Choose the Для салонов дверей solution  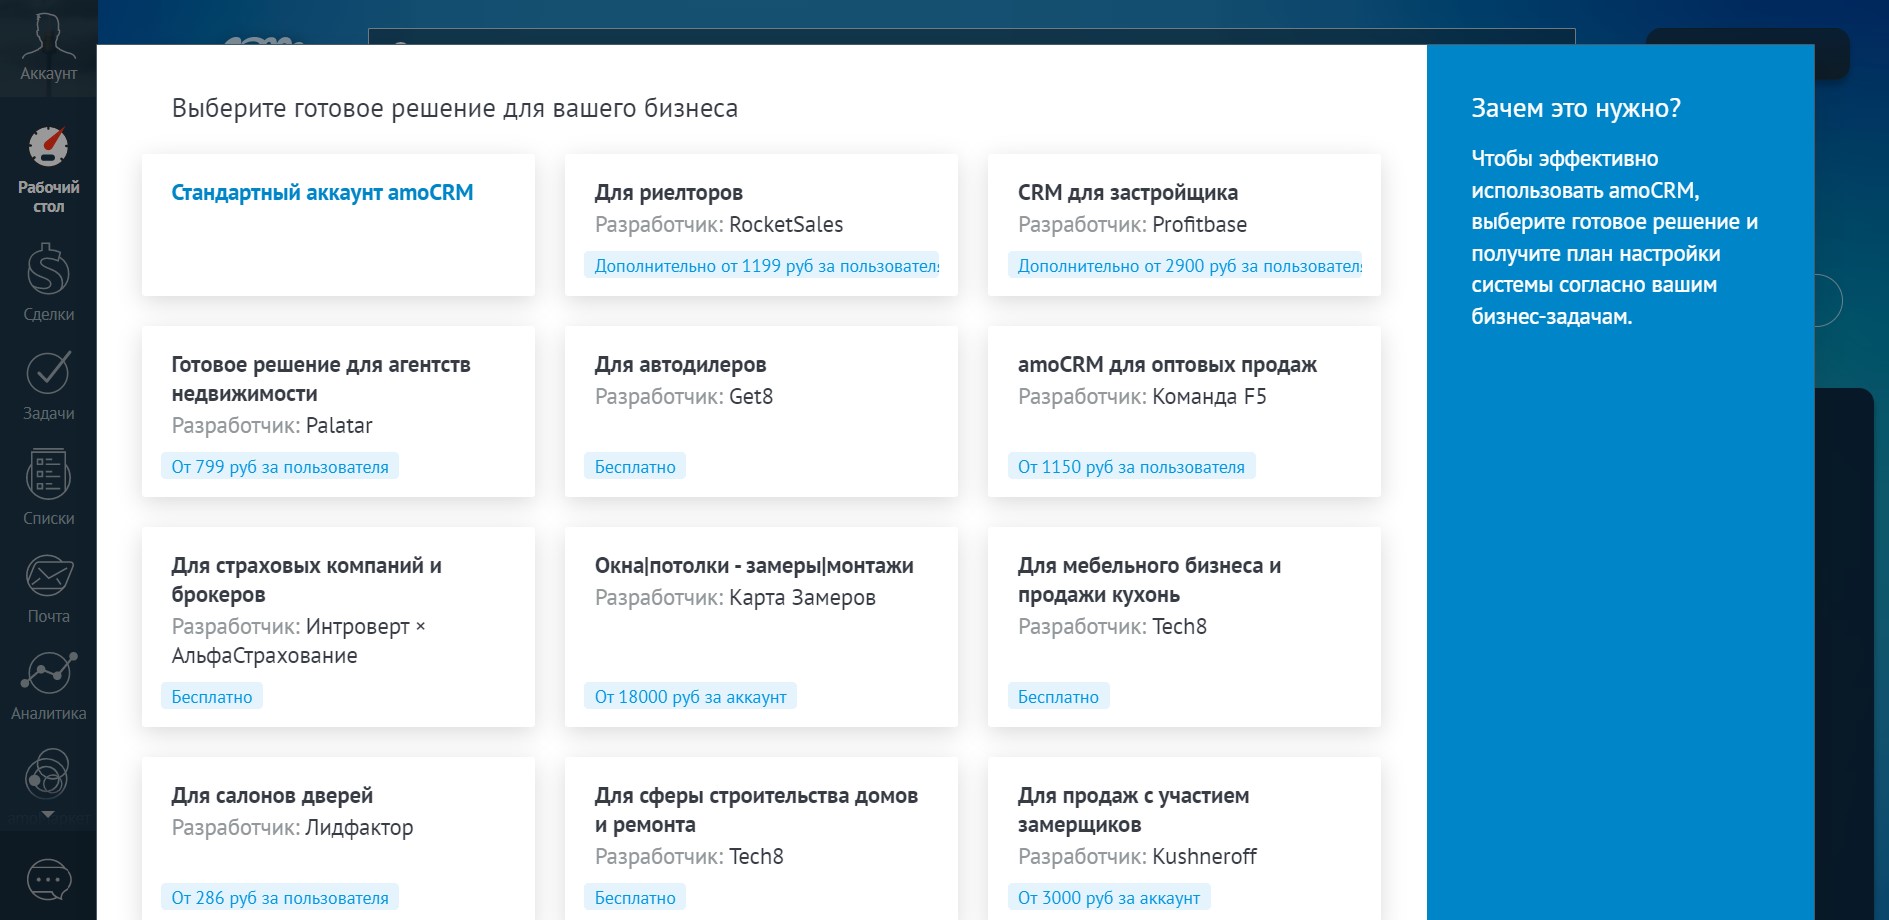pos(338,838)
